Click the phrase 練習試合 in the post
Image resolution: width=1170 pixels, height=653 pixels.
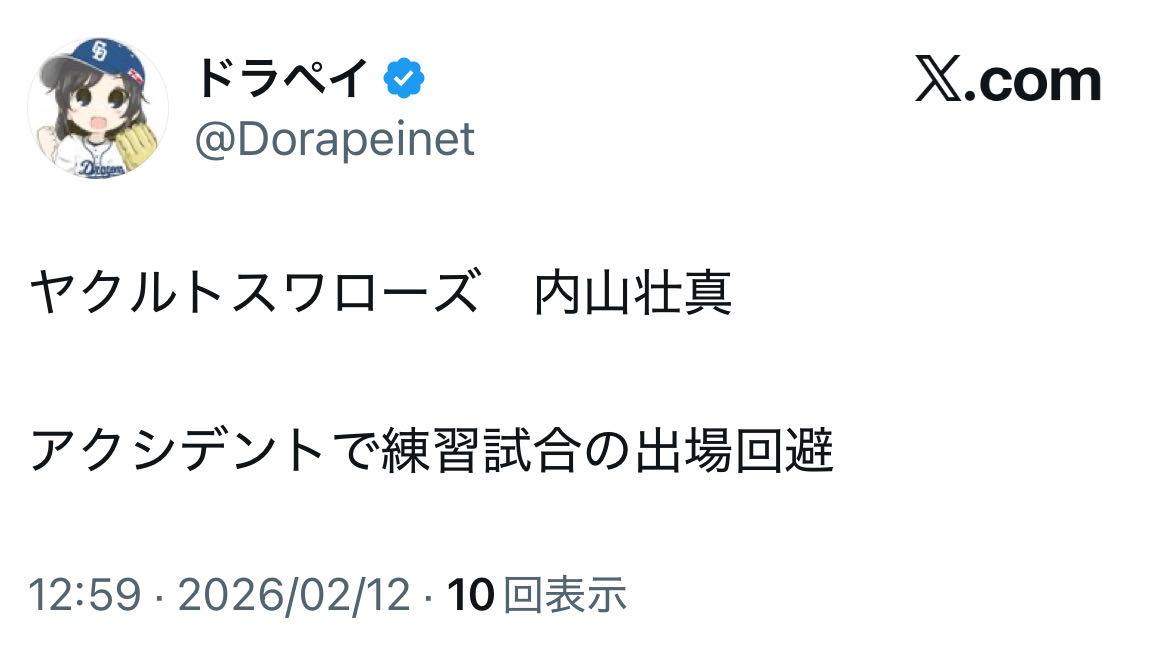click(x=482, y=453)
